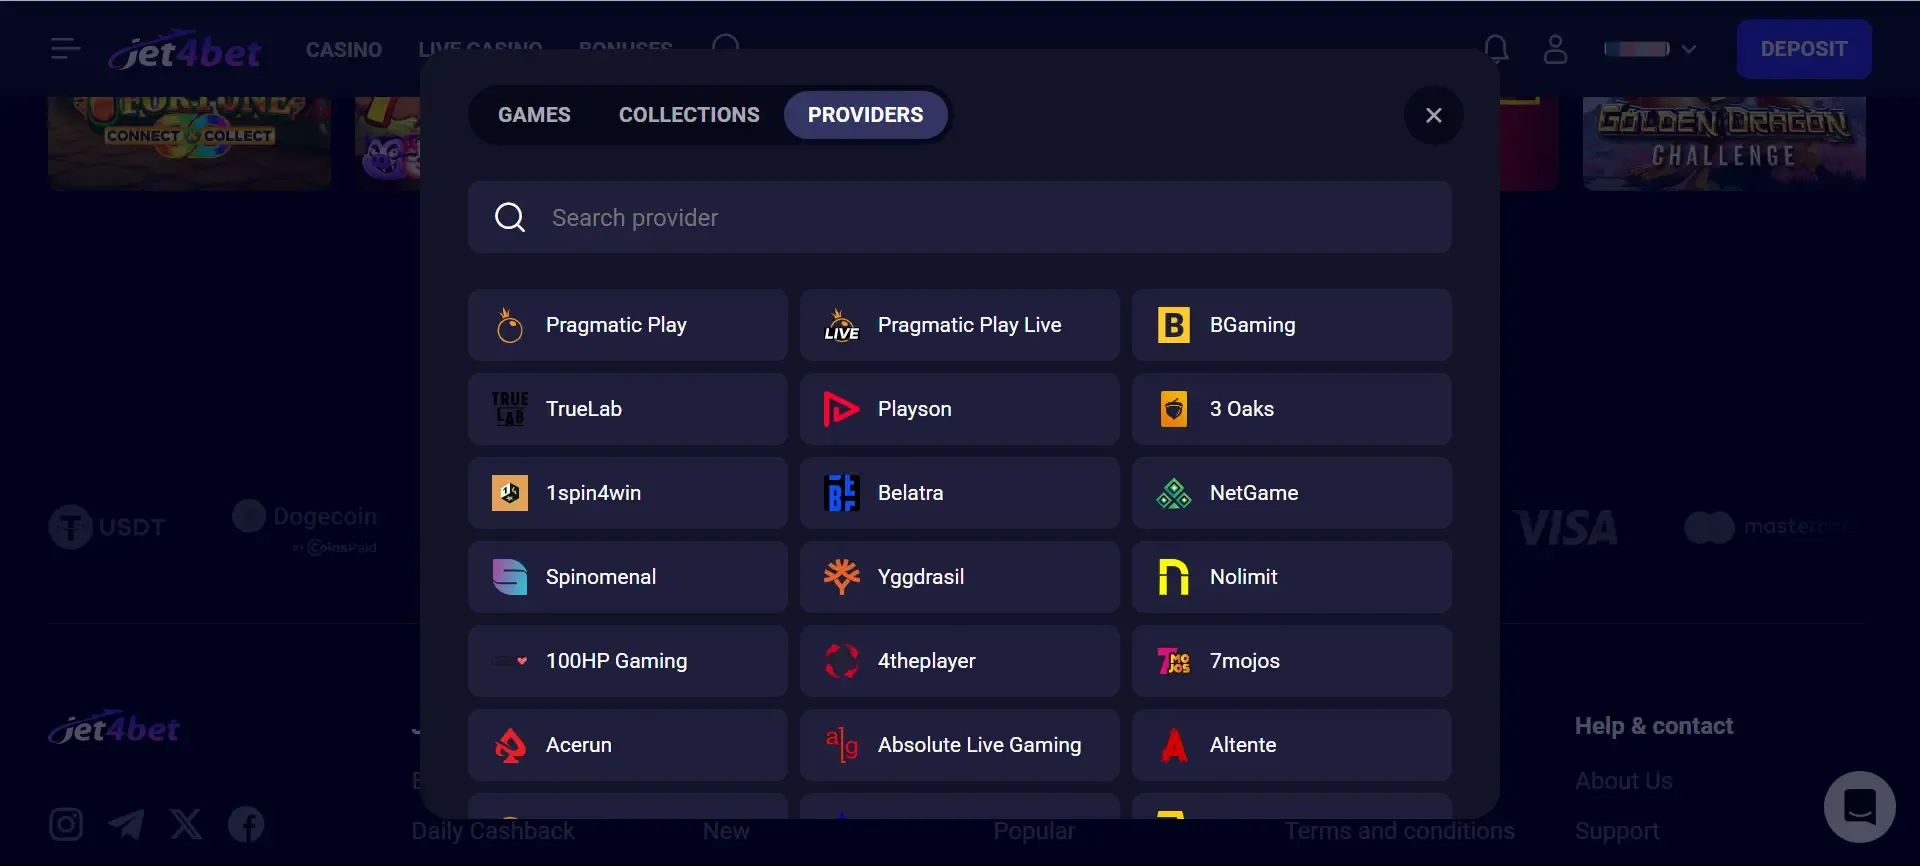Click the 3 Oaks logo icon

coord(1173,409)
